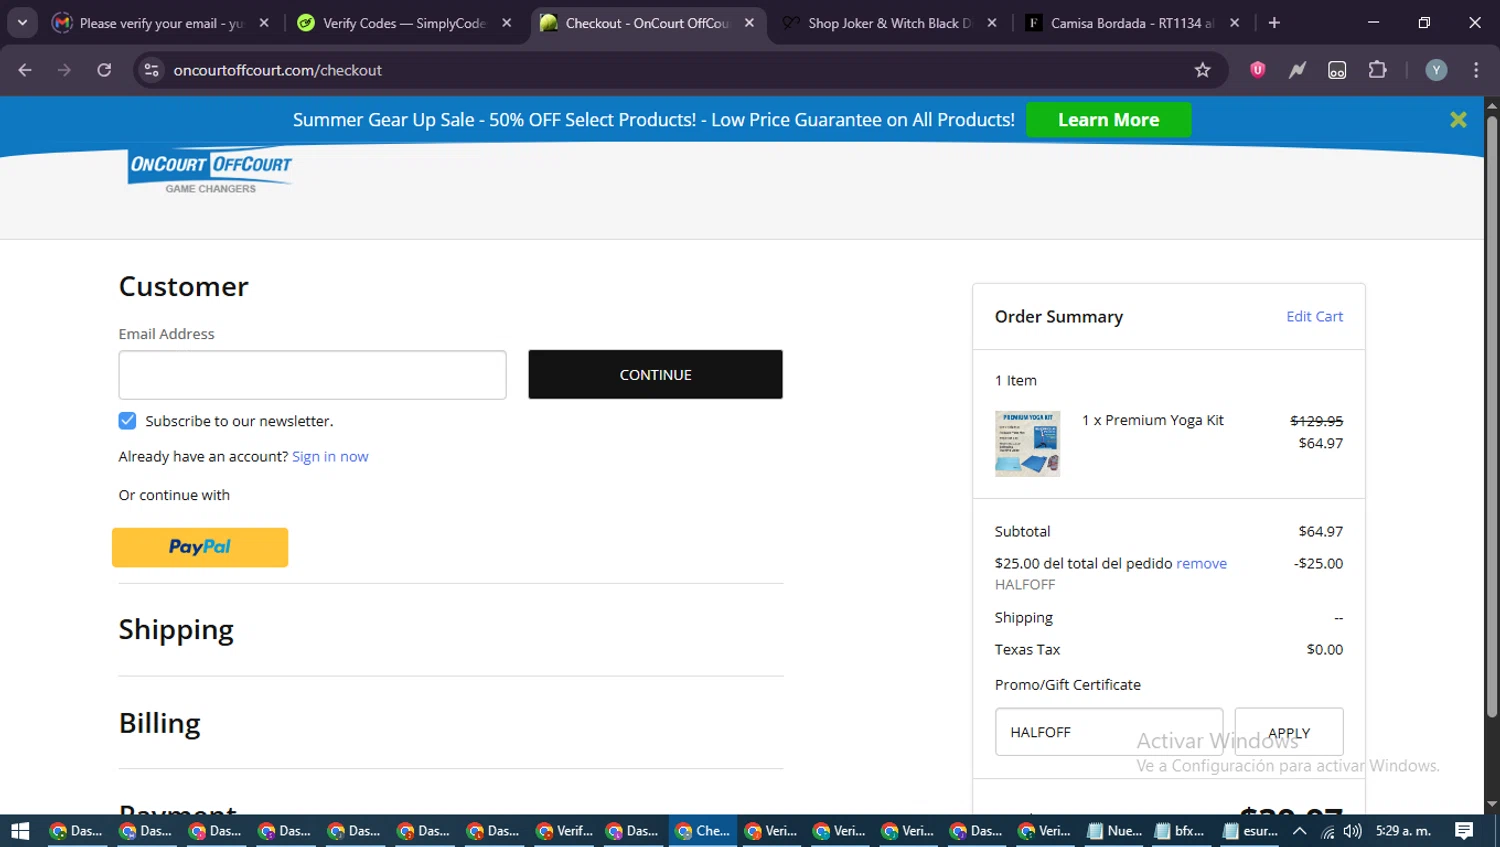Image resolution: width=1500 pixels, height=847 pixels.
Task: Open the Nue... Notepad taskbar item
Action: 1114,830
